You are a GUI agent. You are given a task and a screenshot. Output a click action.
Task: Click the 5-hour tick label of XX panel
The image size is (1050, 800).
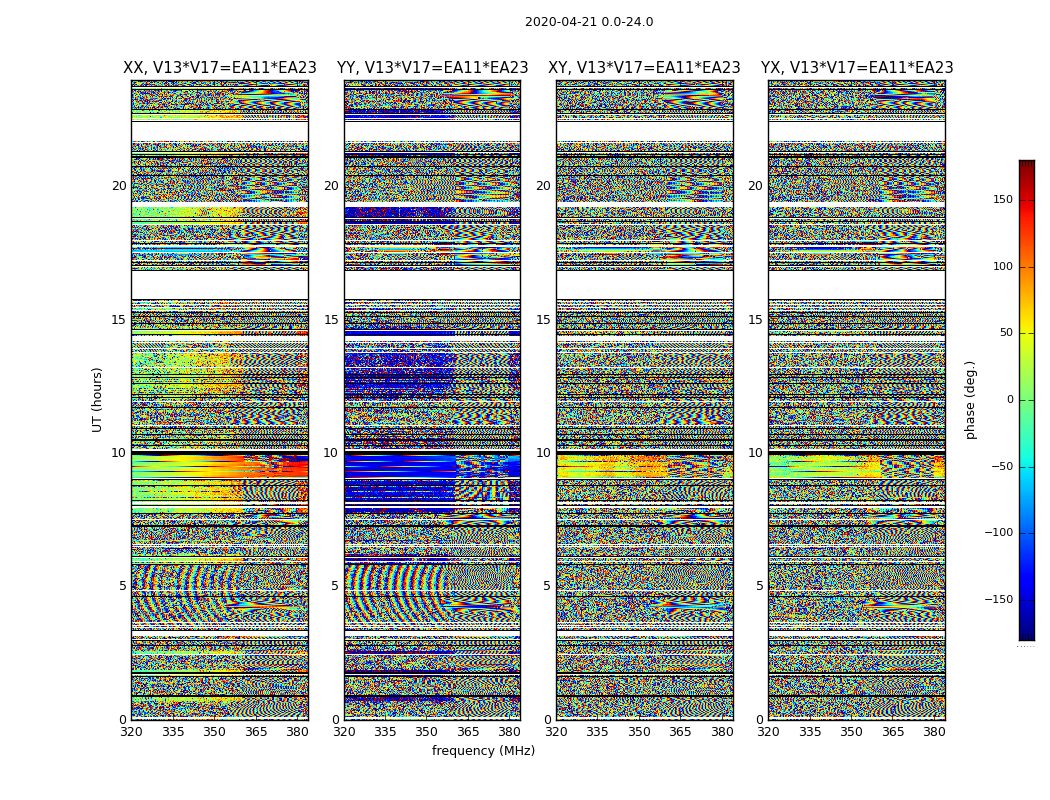click(123, 586)
